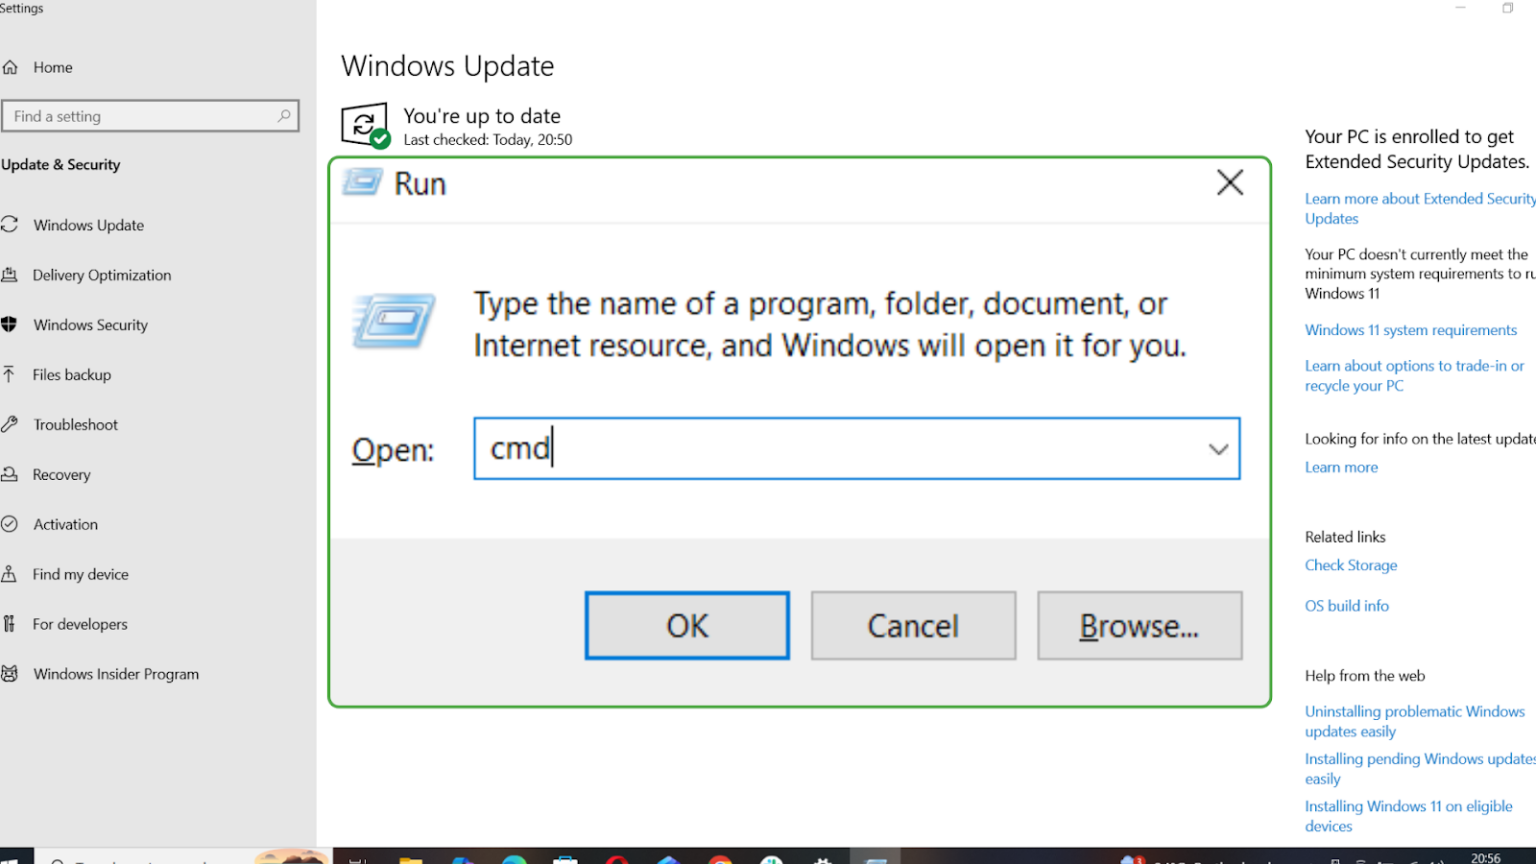Open the Check Storage link

(1351, 565)
